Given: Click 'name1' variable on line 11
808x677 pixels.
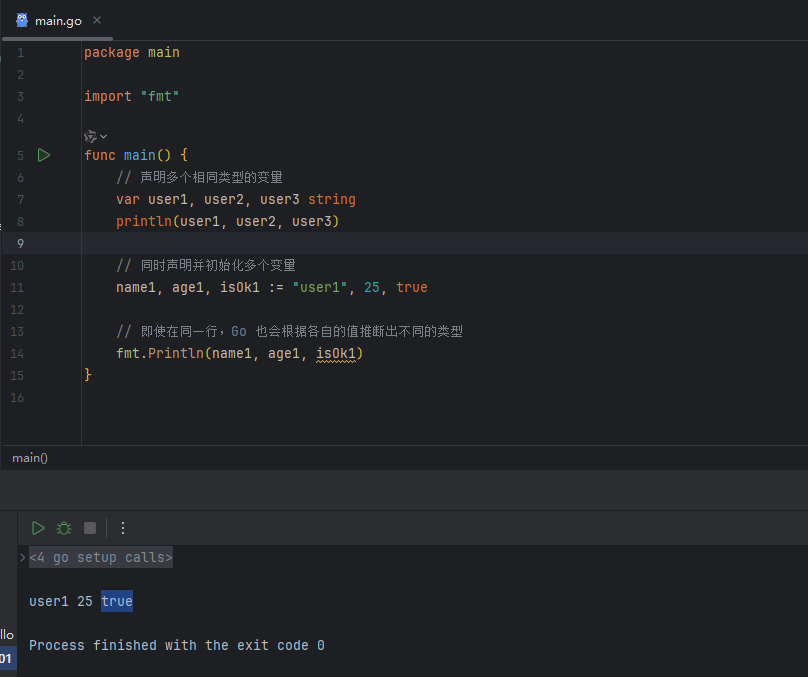Looking at the screenshot, I should [x=136, y=287].
